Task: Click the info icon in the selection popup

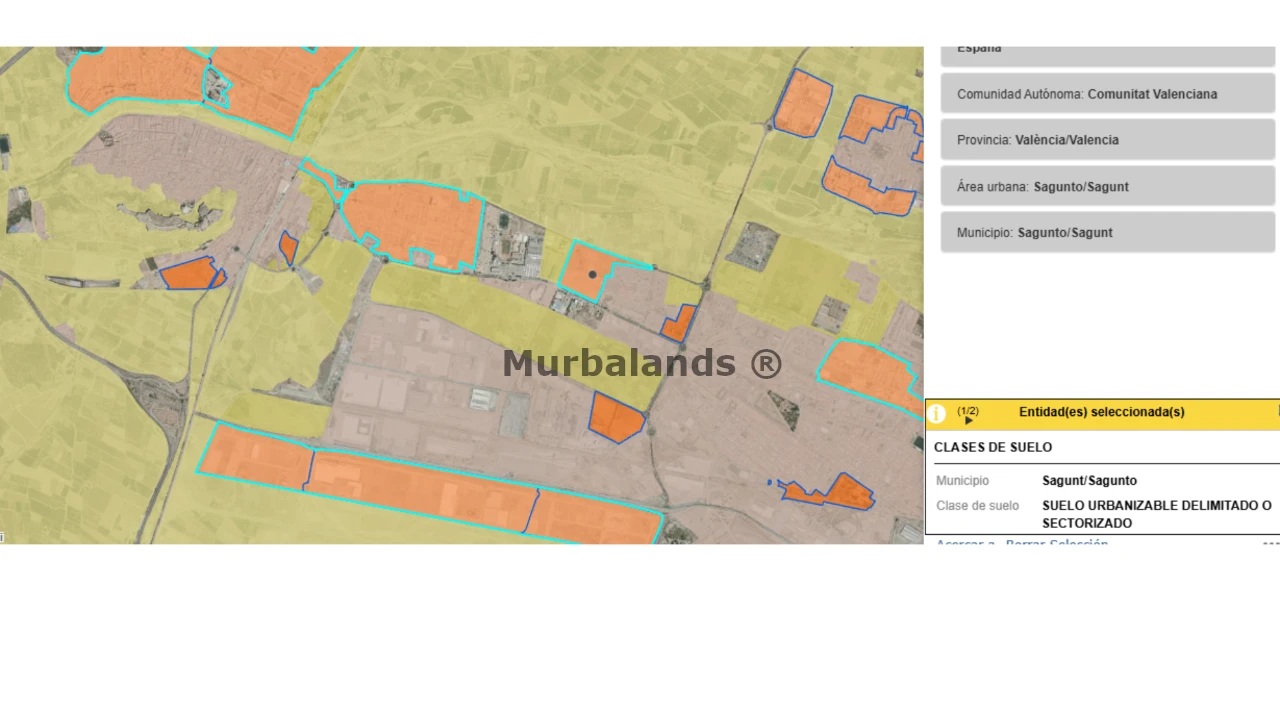Action: coord(937,414)
